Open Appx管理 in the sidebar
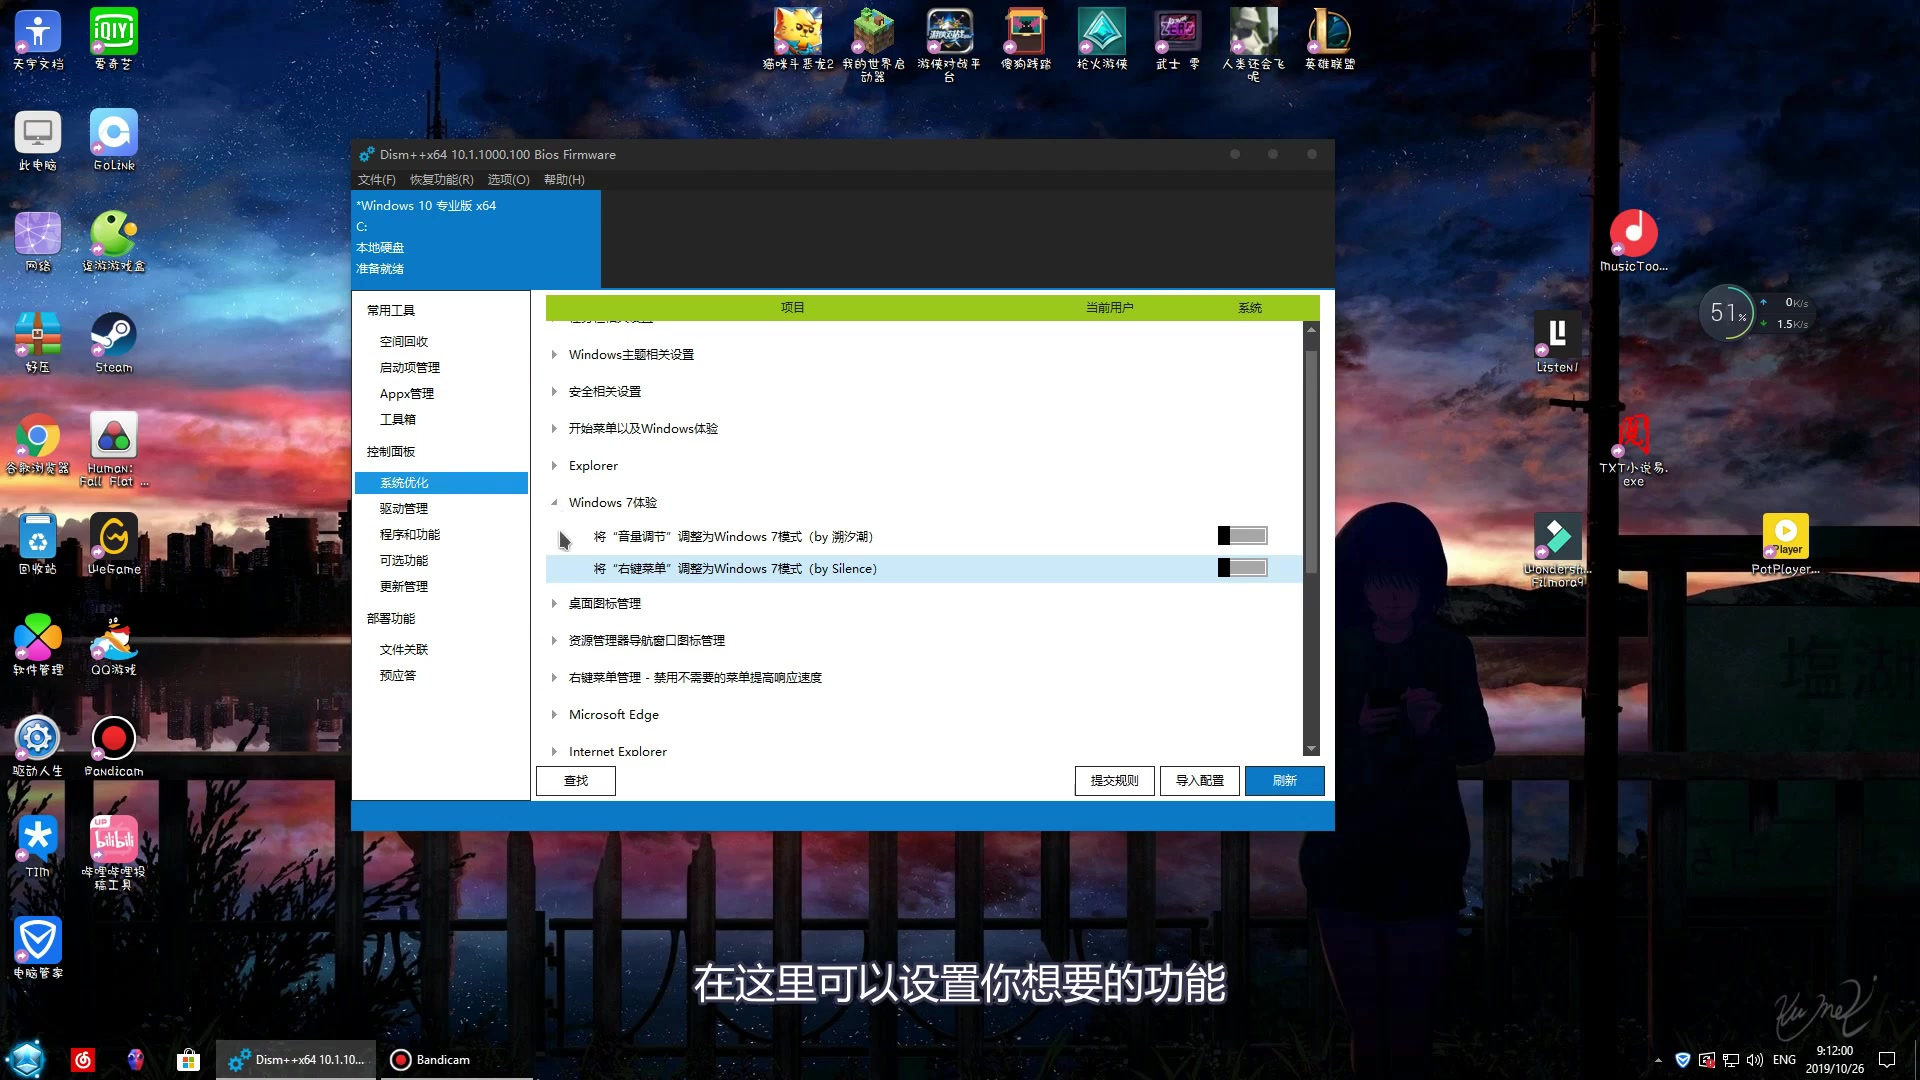1920x1080 pixels. coord(407,394)
